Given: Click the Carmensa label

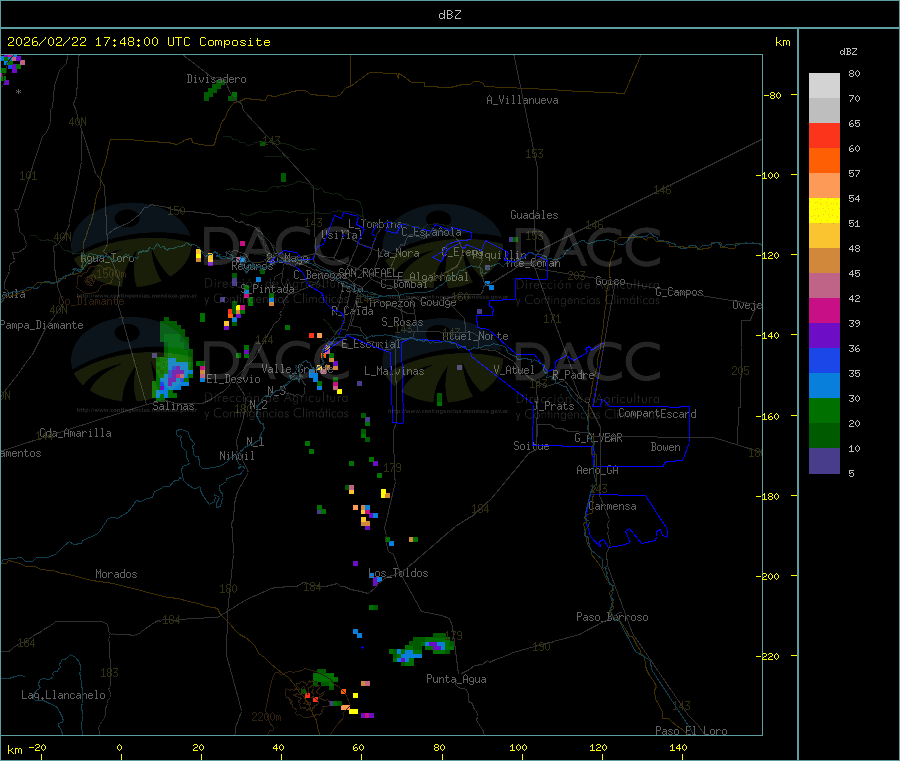Looking at the screenshot, I should pyautogui.click(x=612, y=506).
